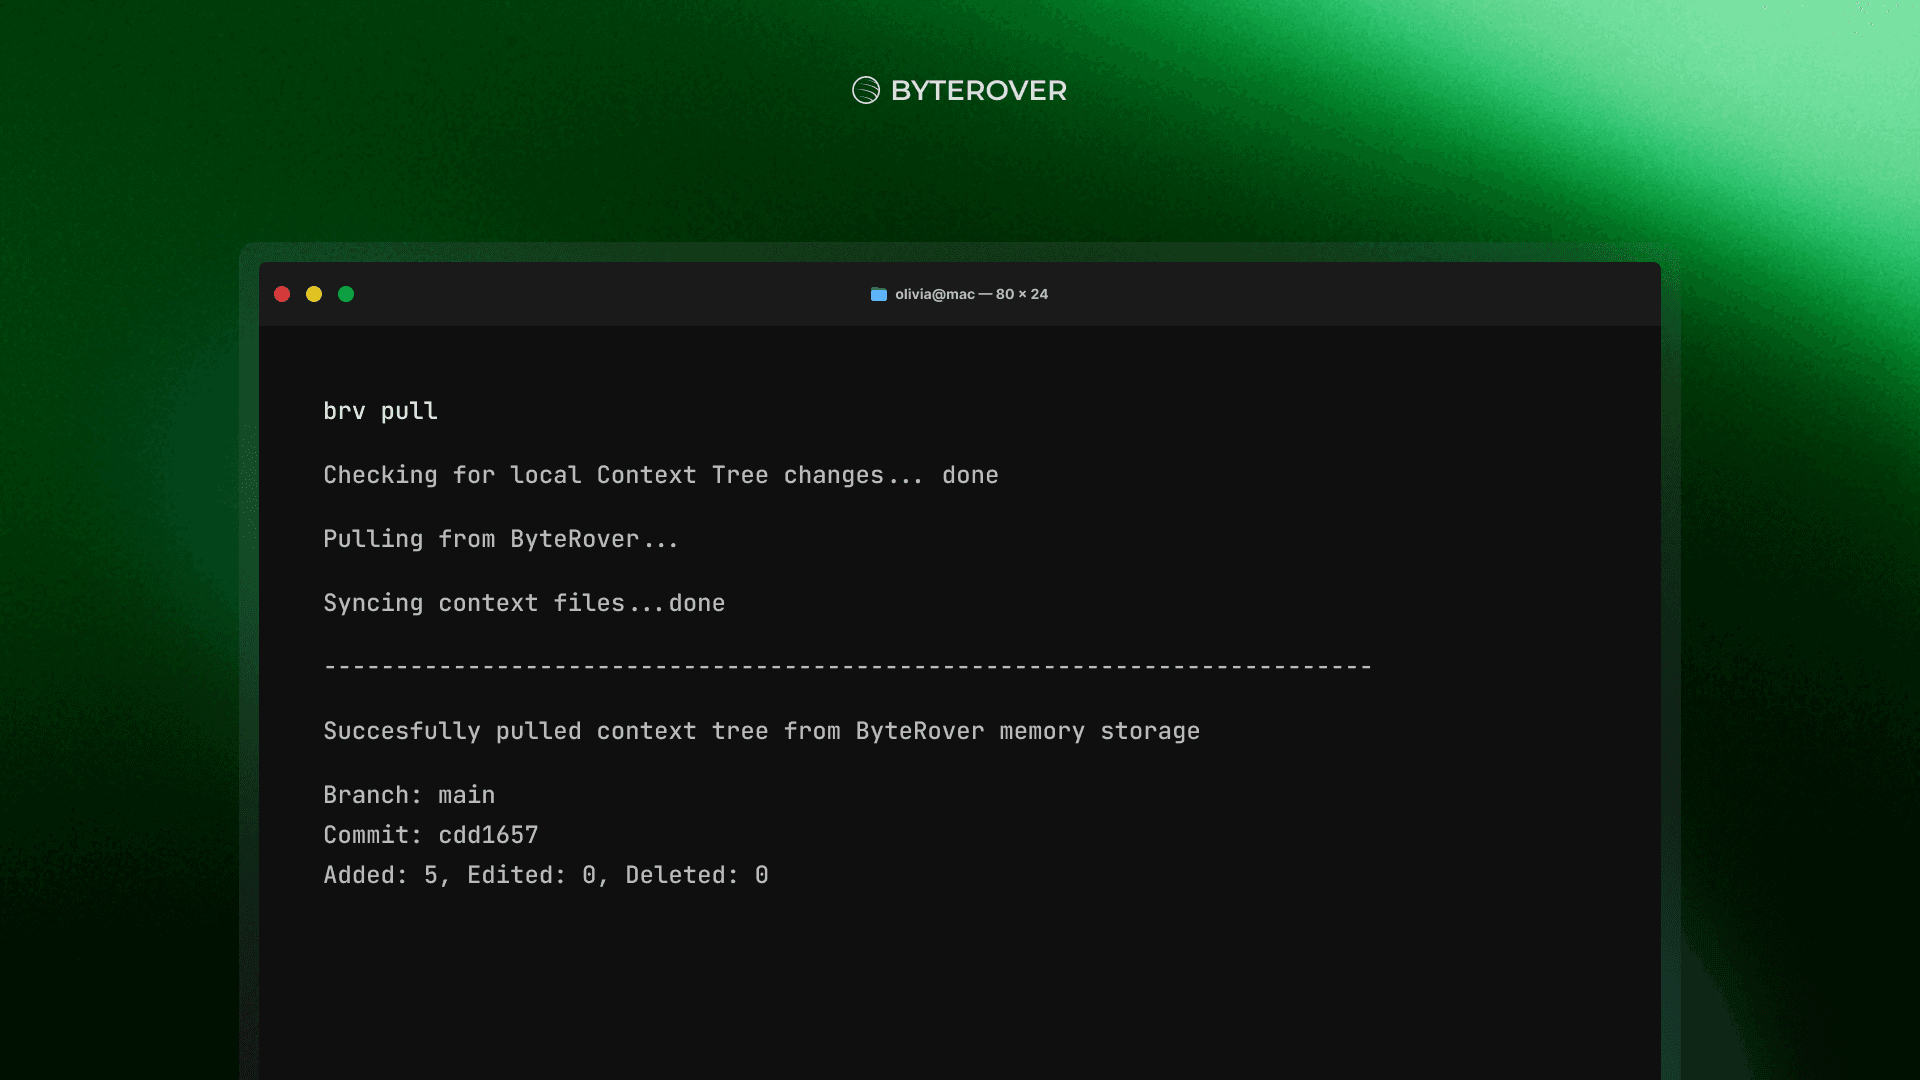Click the BYTEROVER brand text at top

click(978, 91)
